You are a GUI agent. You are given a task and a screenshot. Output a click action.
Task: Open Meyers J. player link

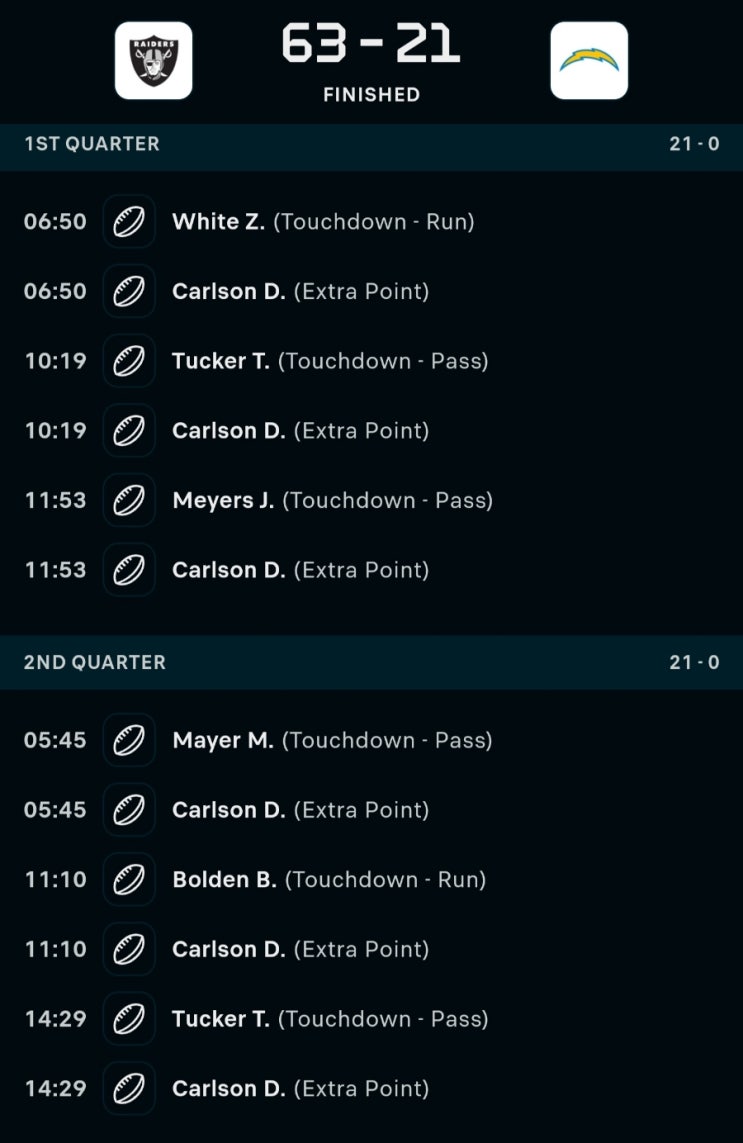click(x=223, y=500)
